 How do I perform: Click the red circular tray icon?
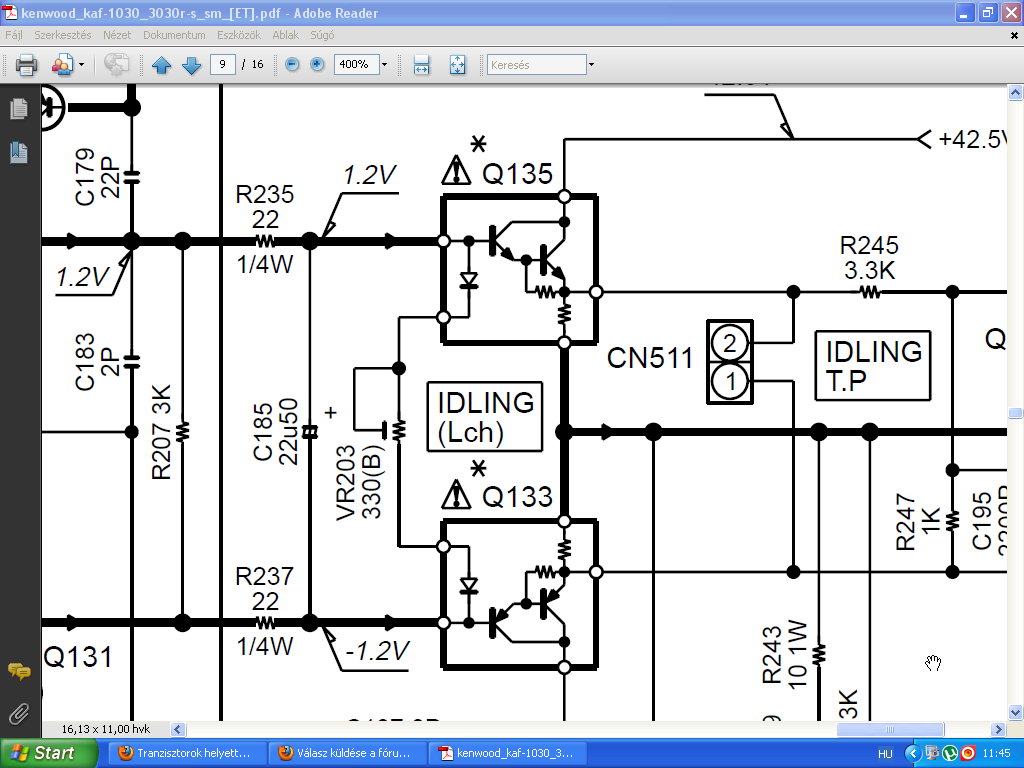968,754
